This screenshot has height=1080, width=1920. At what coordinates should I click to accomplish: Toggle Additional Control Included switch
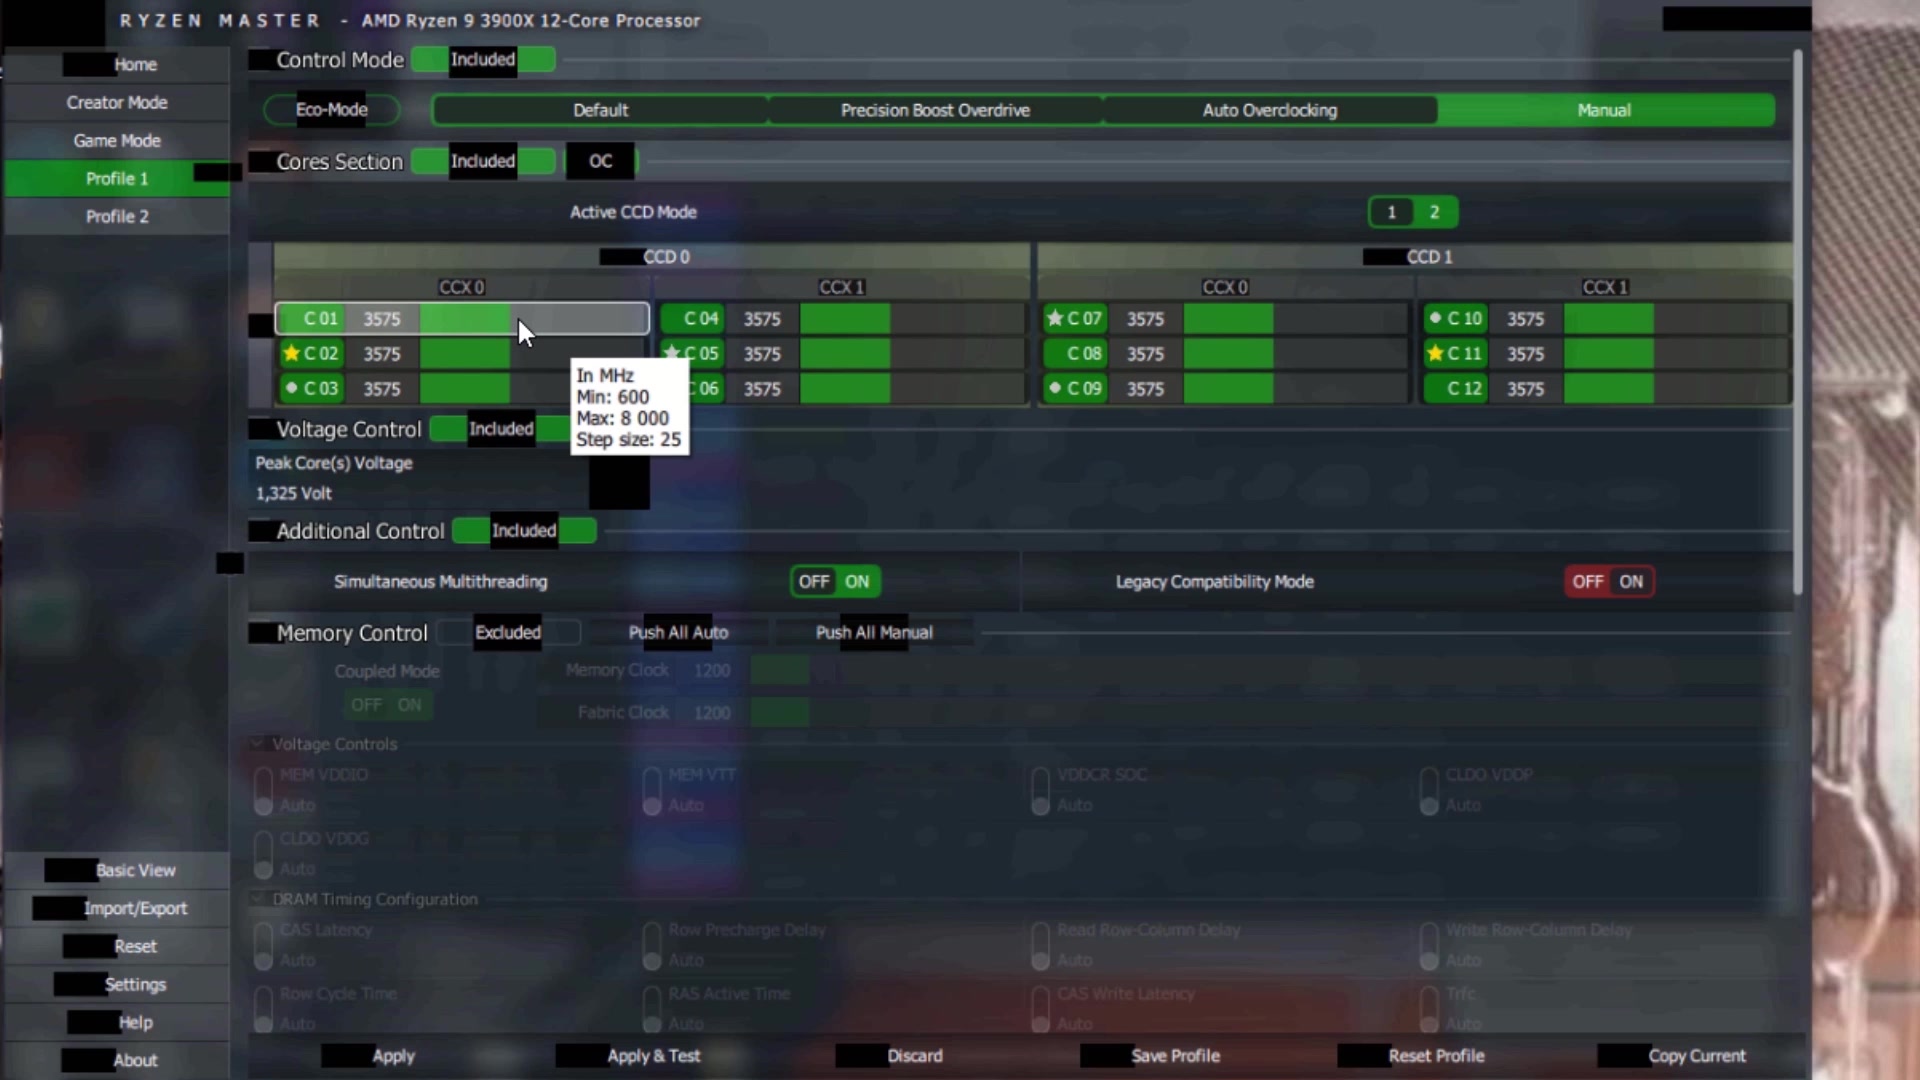[524, 531]
